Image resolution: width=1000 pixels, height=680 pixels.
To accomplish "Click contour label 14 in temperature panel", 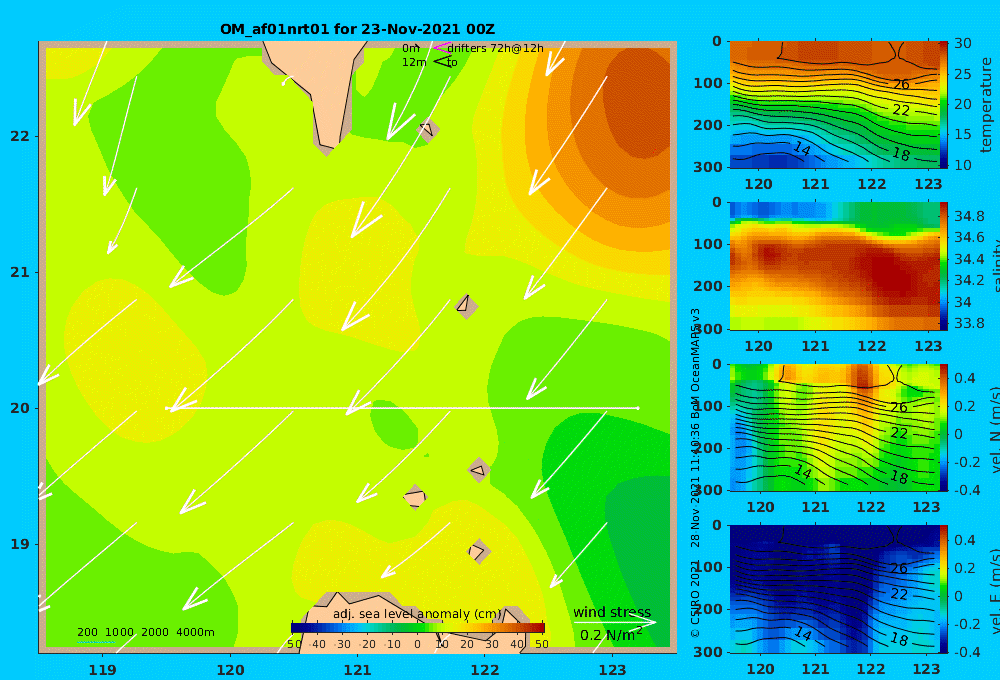I will [x=801, y=149].
